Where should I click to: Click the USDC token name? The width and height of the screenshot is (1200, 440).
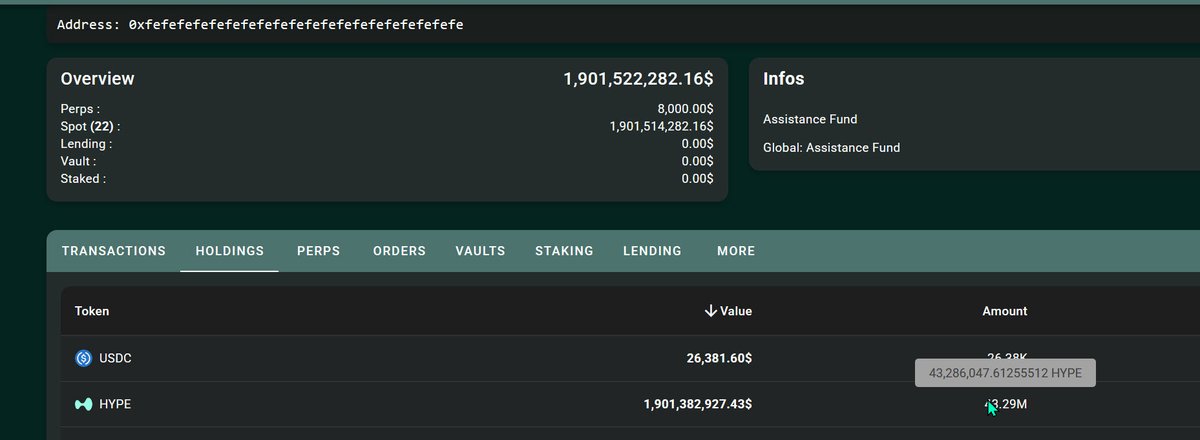115,358
